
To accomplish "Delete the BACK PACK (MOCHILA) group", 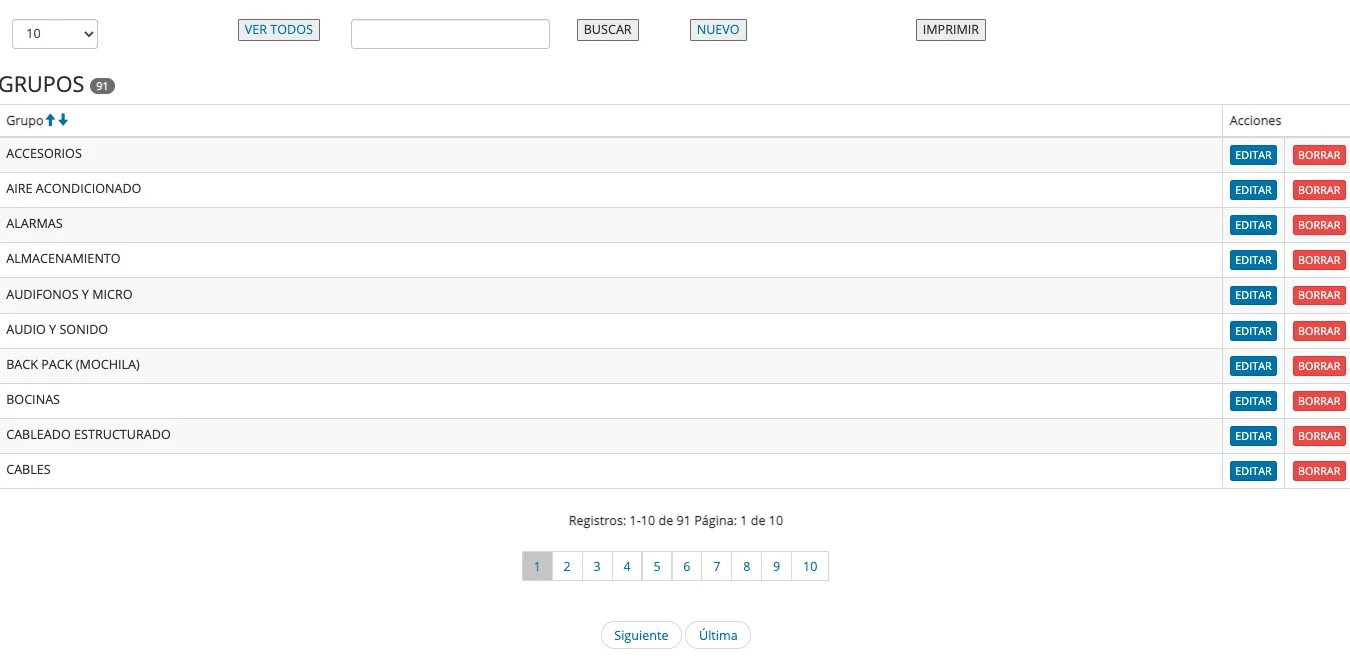I will 1319,366.
